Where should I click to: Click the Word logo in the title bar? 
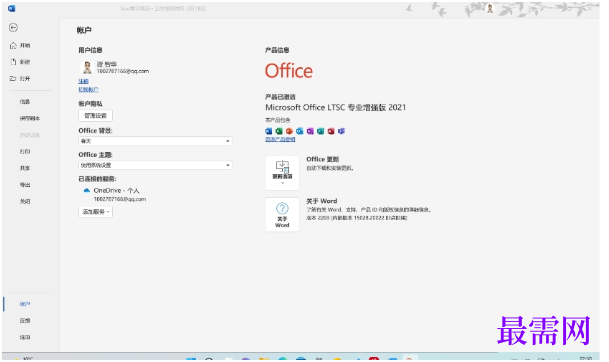click(x=12, y=8)
